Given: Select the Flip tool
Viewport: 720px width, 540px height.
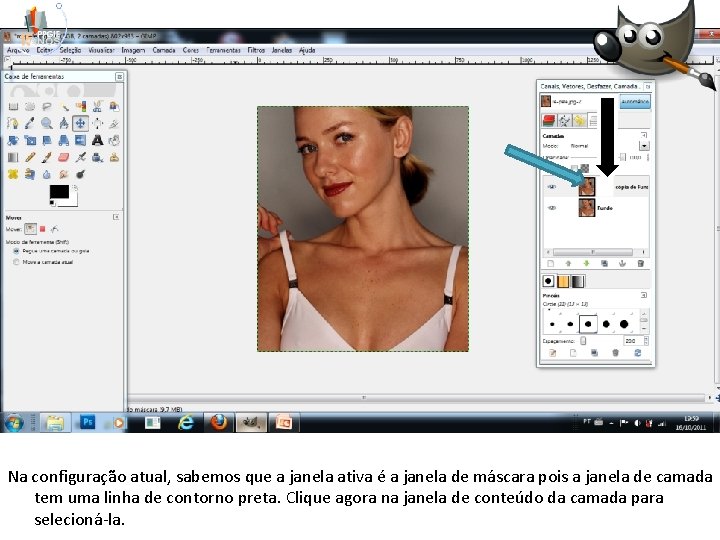Looking at the screenshot, I should coord(80,141).
